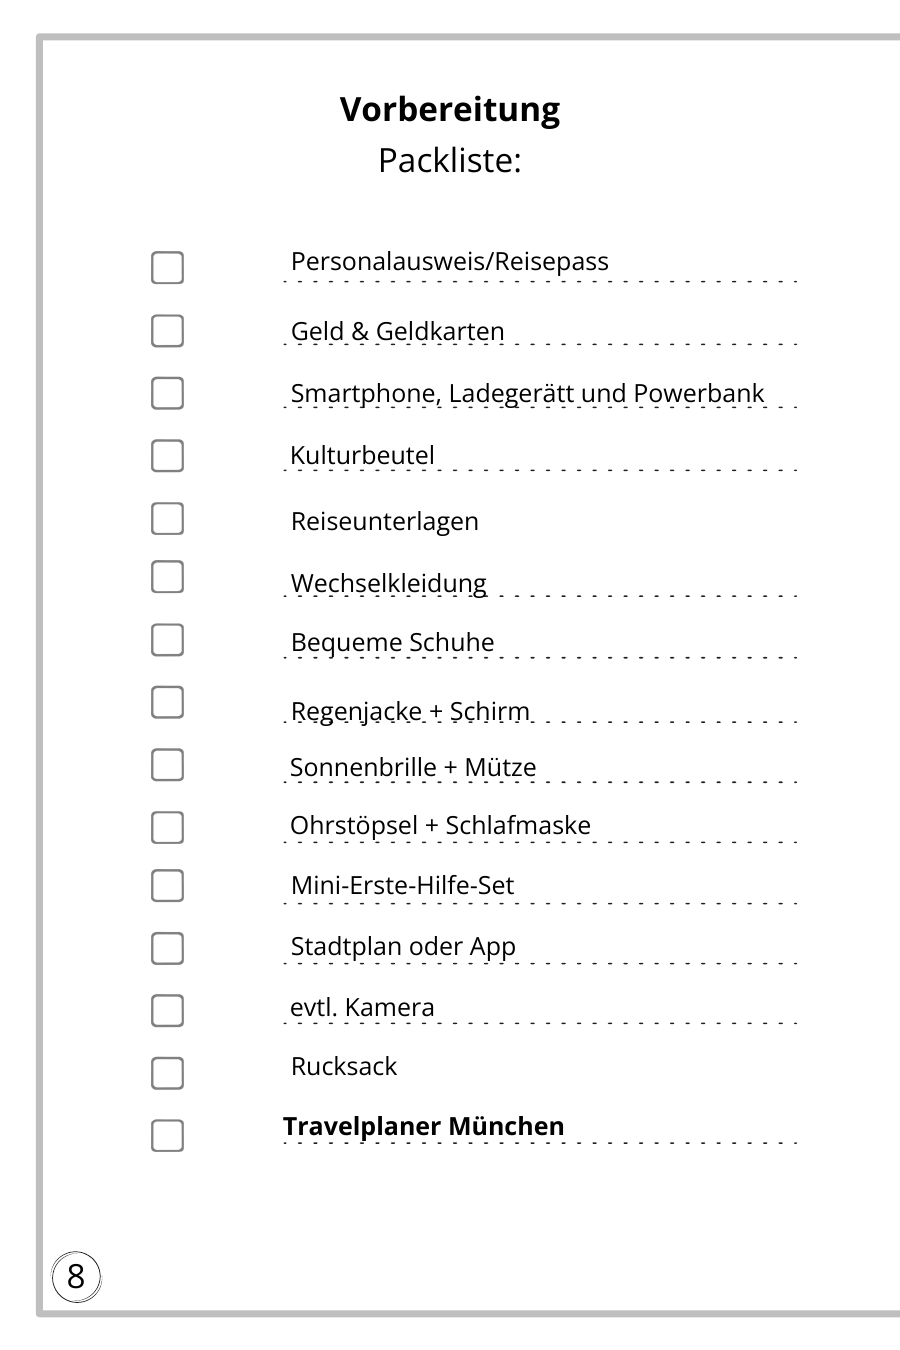The height and width of the screenshot is (1350, 900).
Task: Click the Travelplaner München bold text
Action: 423,1126
